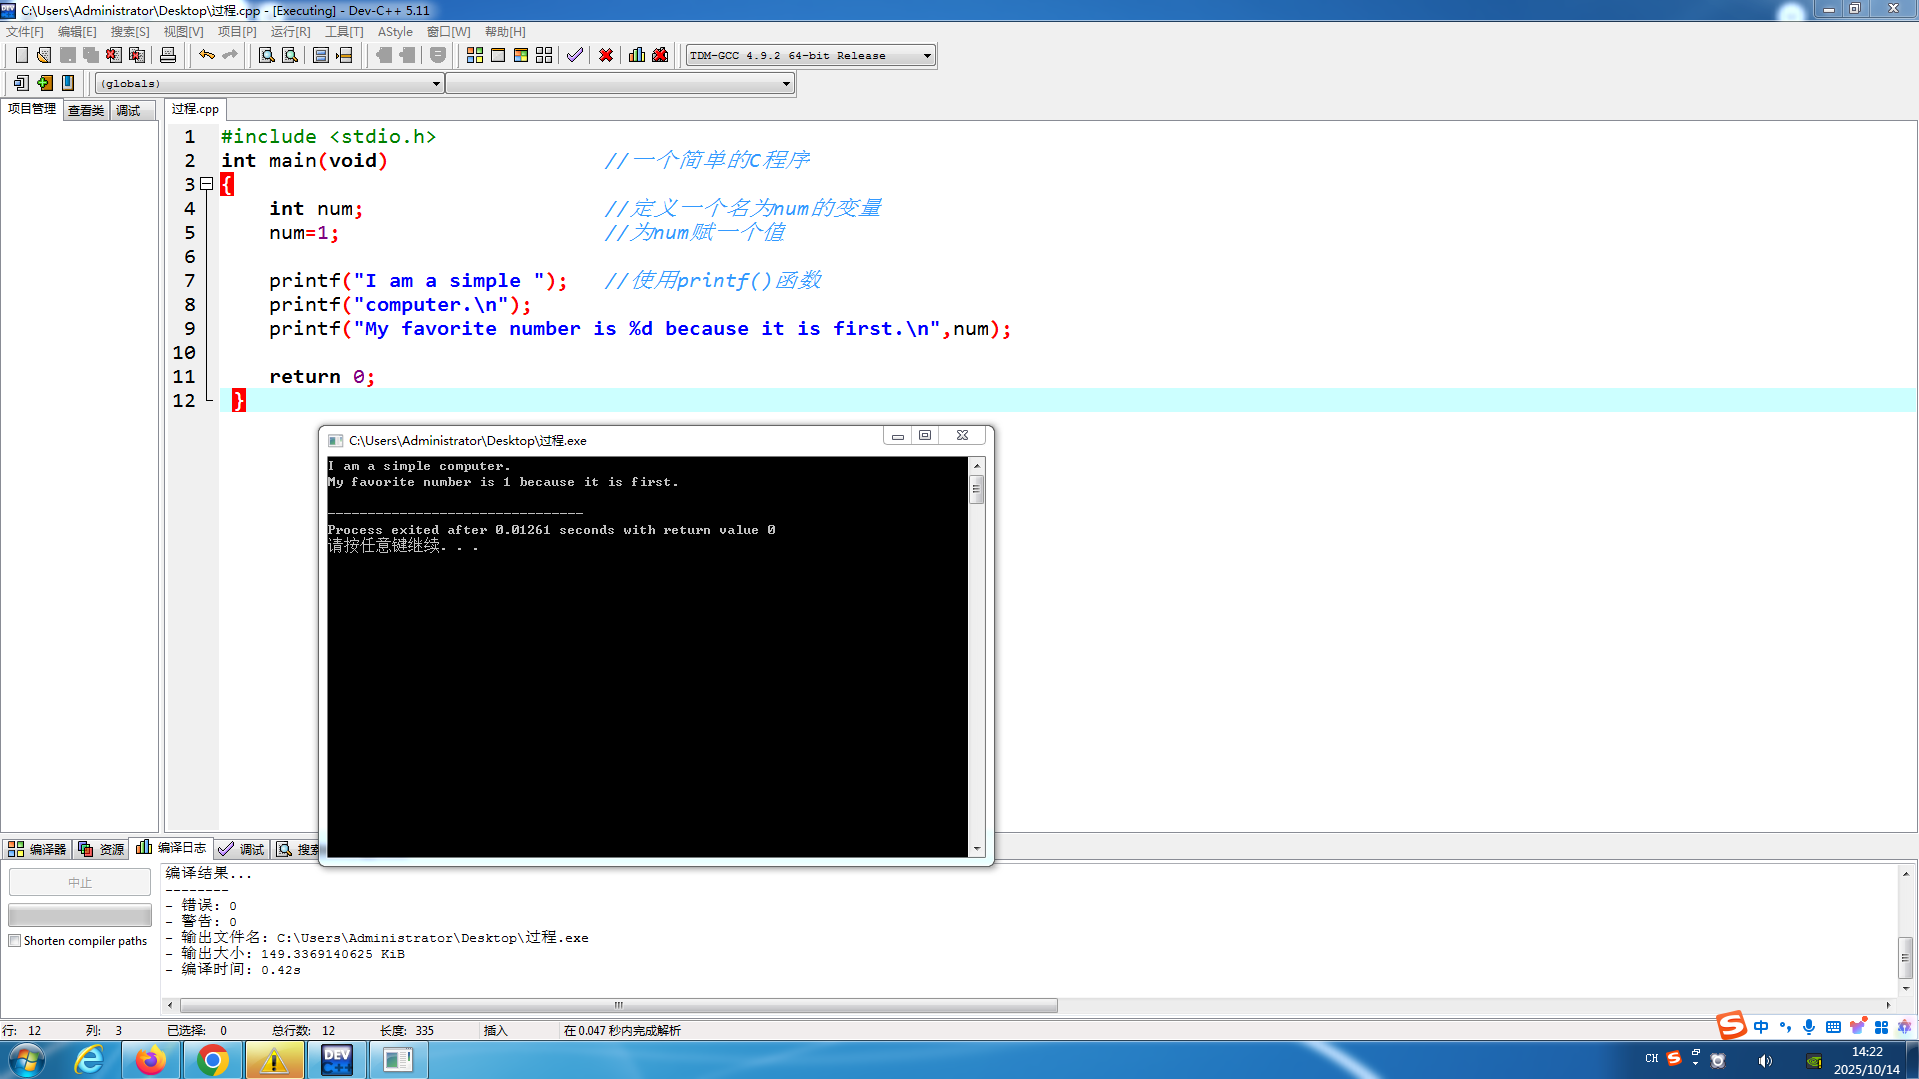Image resolution: width=1919 pixels, height=1079 pixels.
Task: Collapse the code fold at line 3
Action: click(x=207, y=184)
